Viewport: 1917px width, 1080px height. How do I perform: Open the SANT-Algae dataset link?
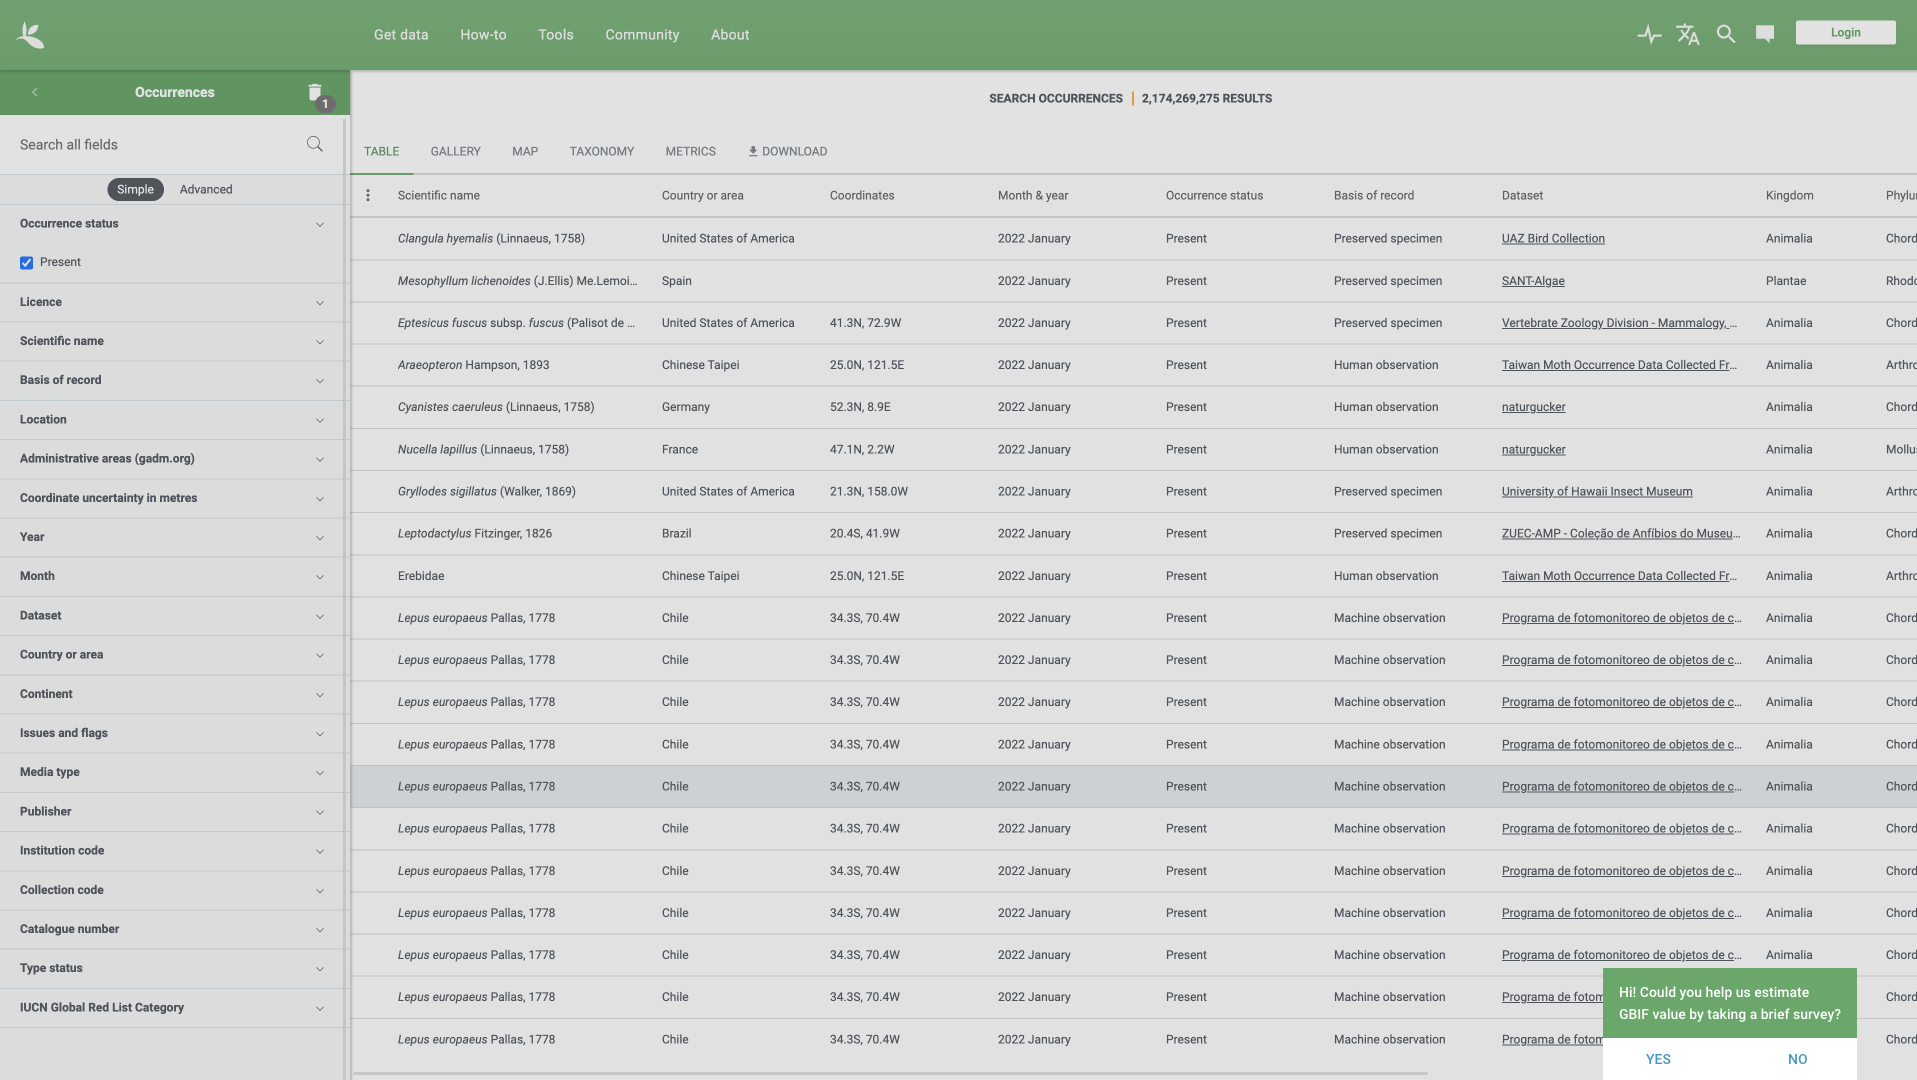pos(1533,281)
